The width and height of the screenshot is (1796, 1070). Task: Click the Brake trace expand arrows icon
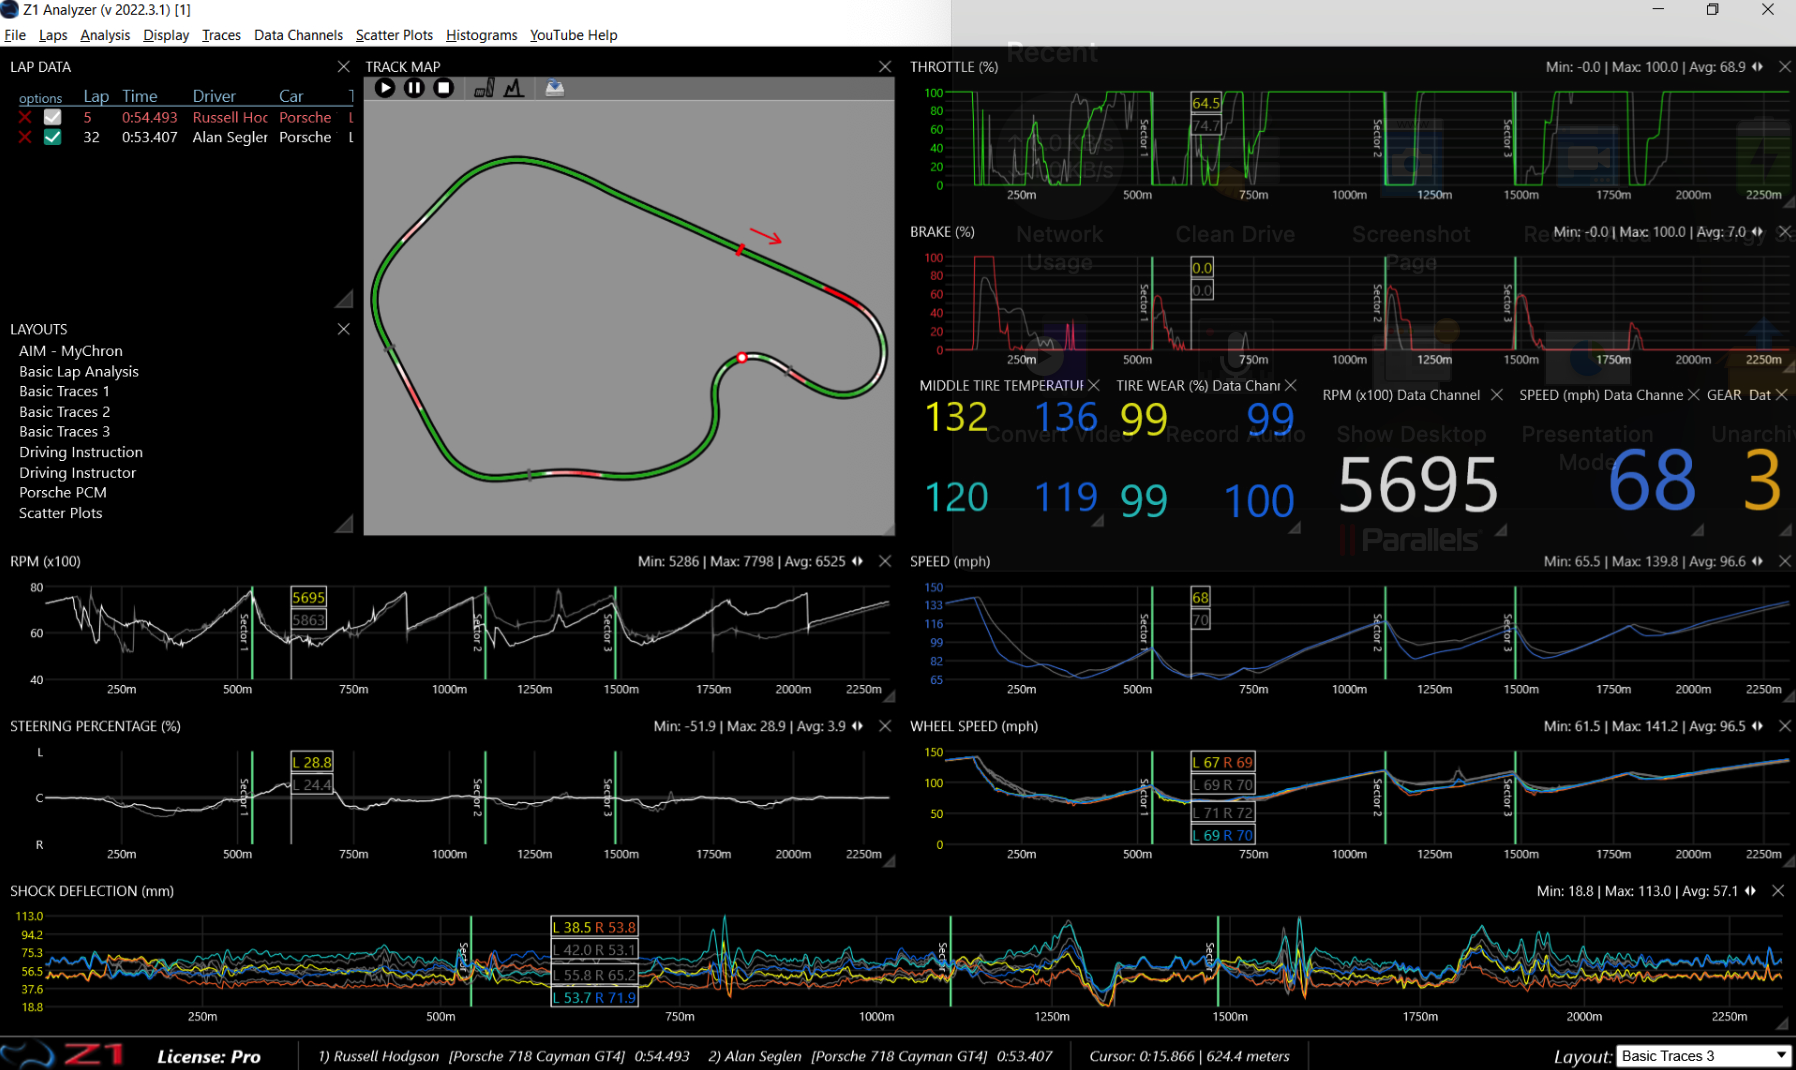1758,231
